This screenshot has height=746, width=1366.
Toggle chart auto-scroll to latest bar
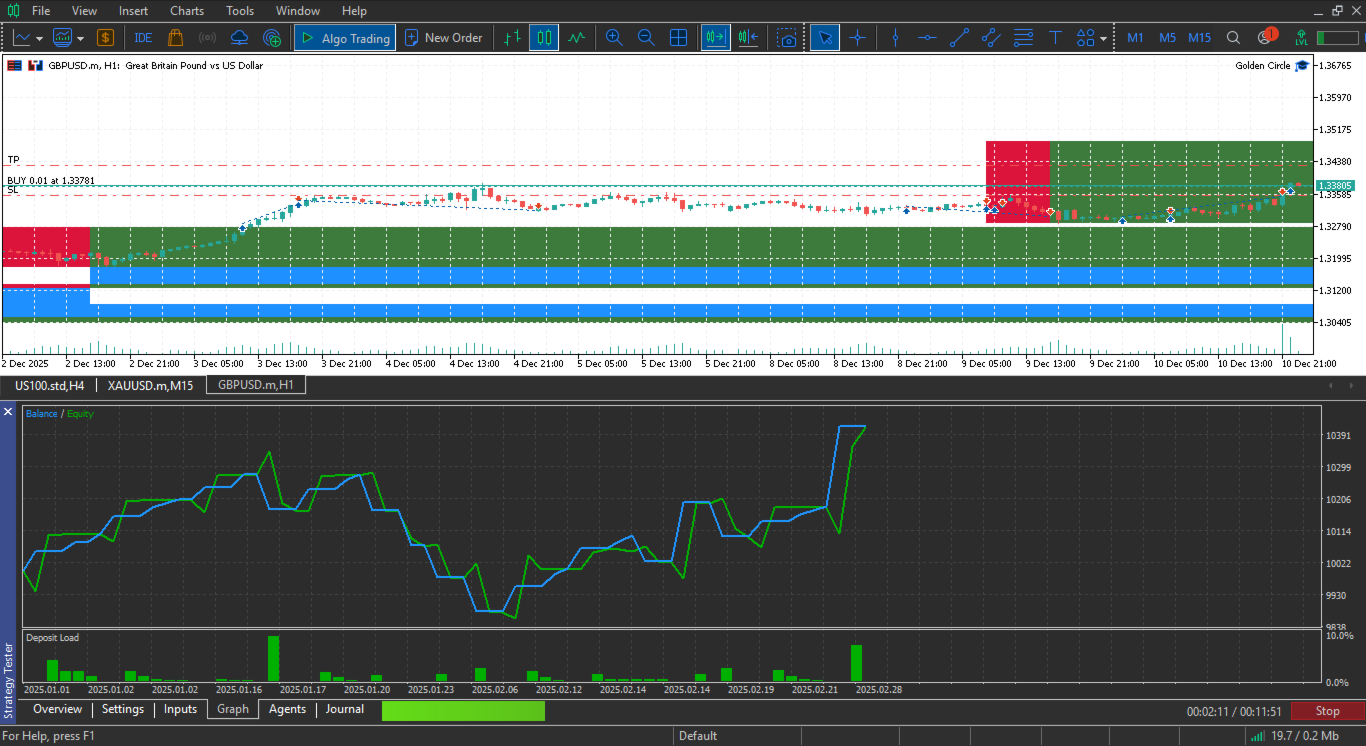[715, 38]
